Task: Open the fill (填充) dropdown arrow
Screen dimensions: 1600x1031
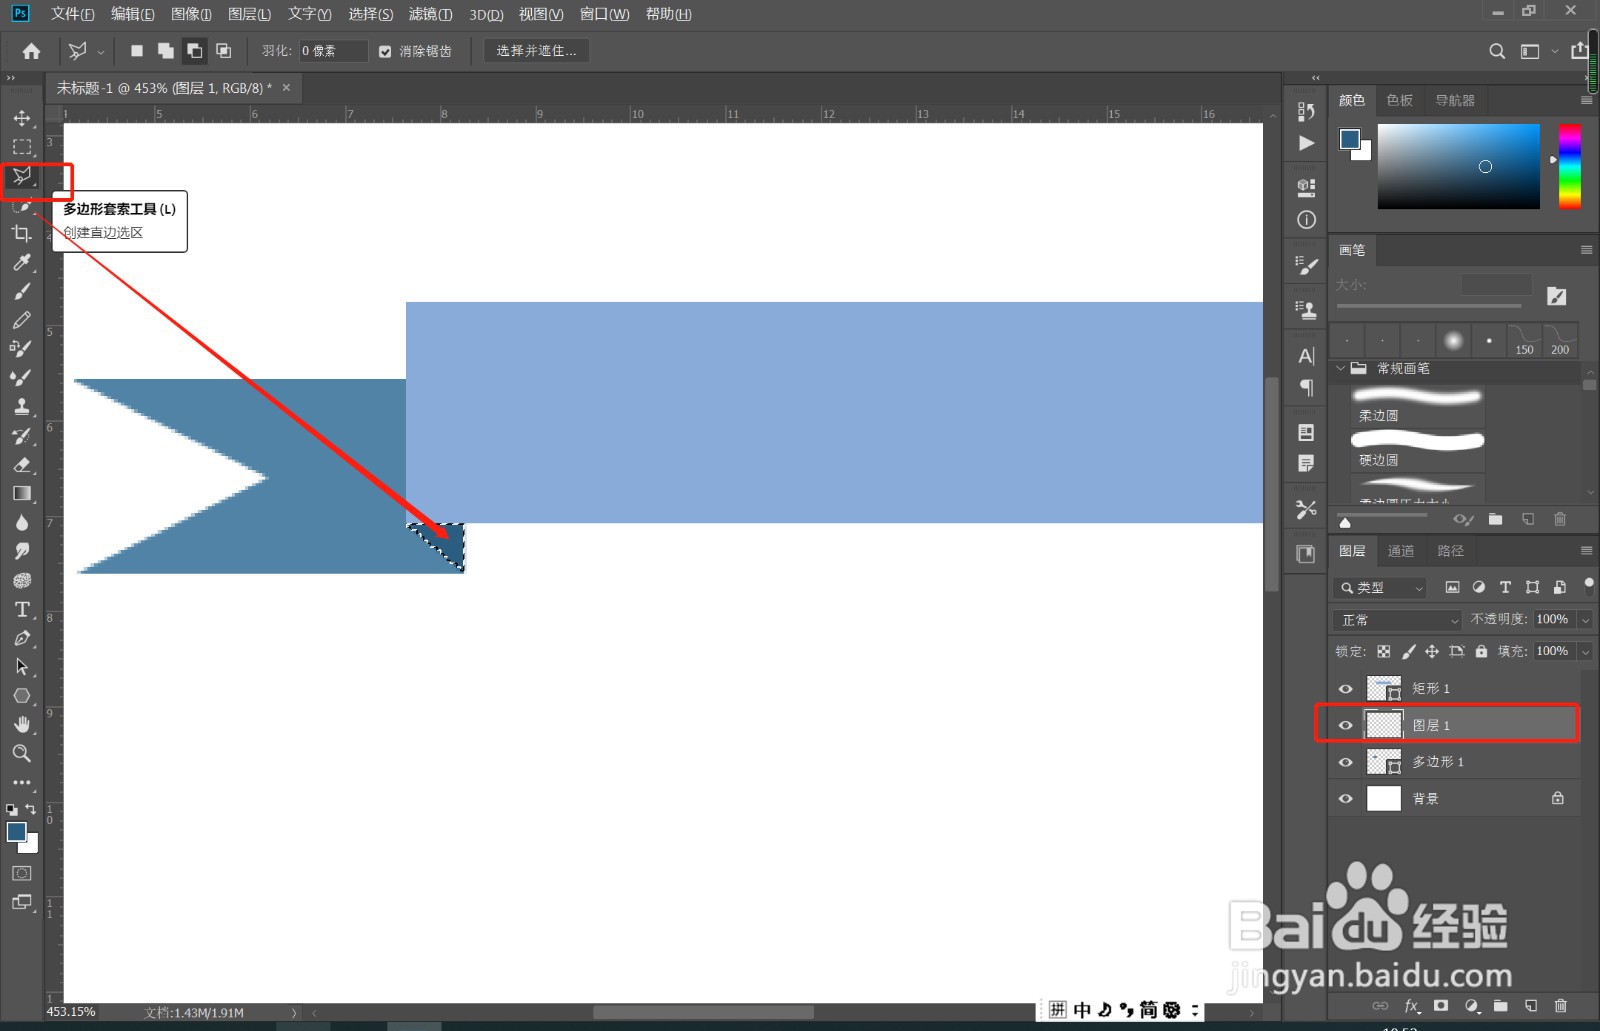Action: tap(1585, 651)
